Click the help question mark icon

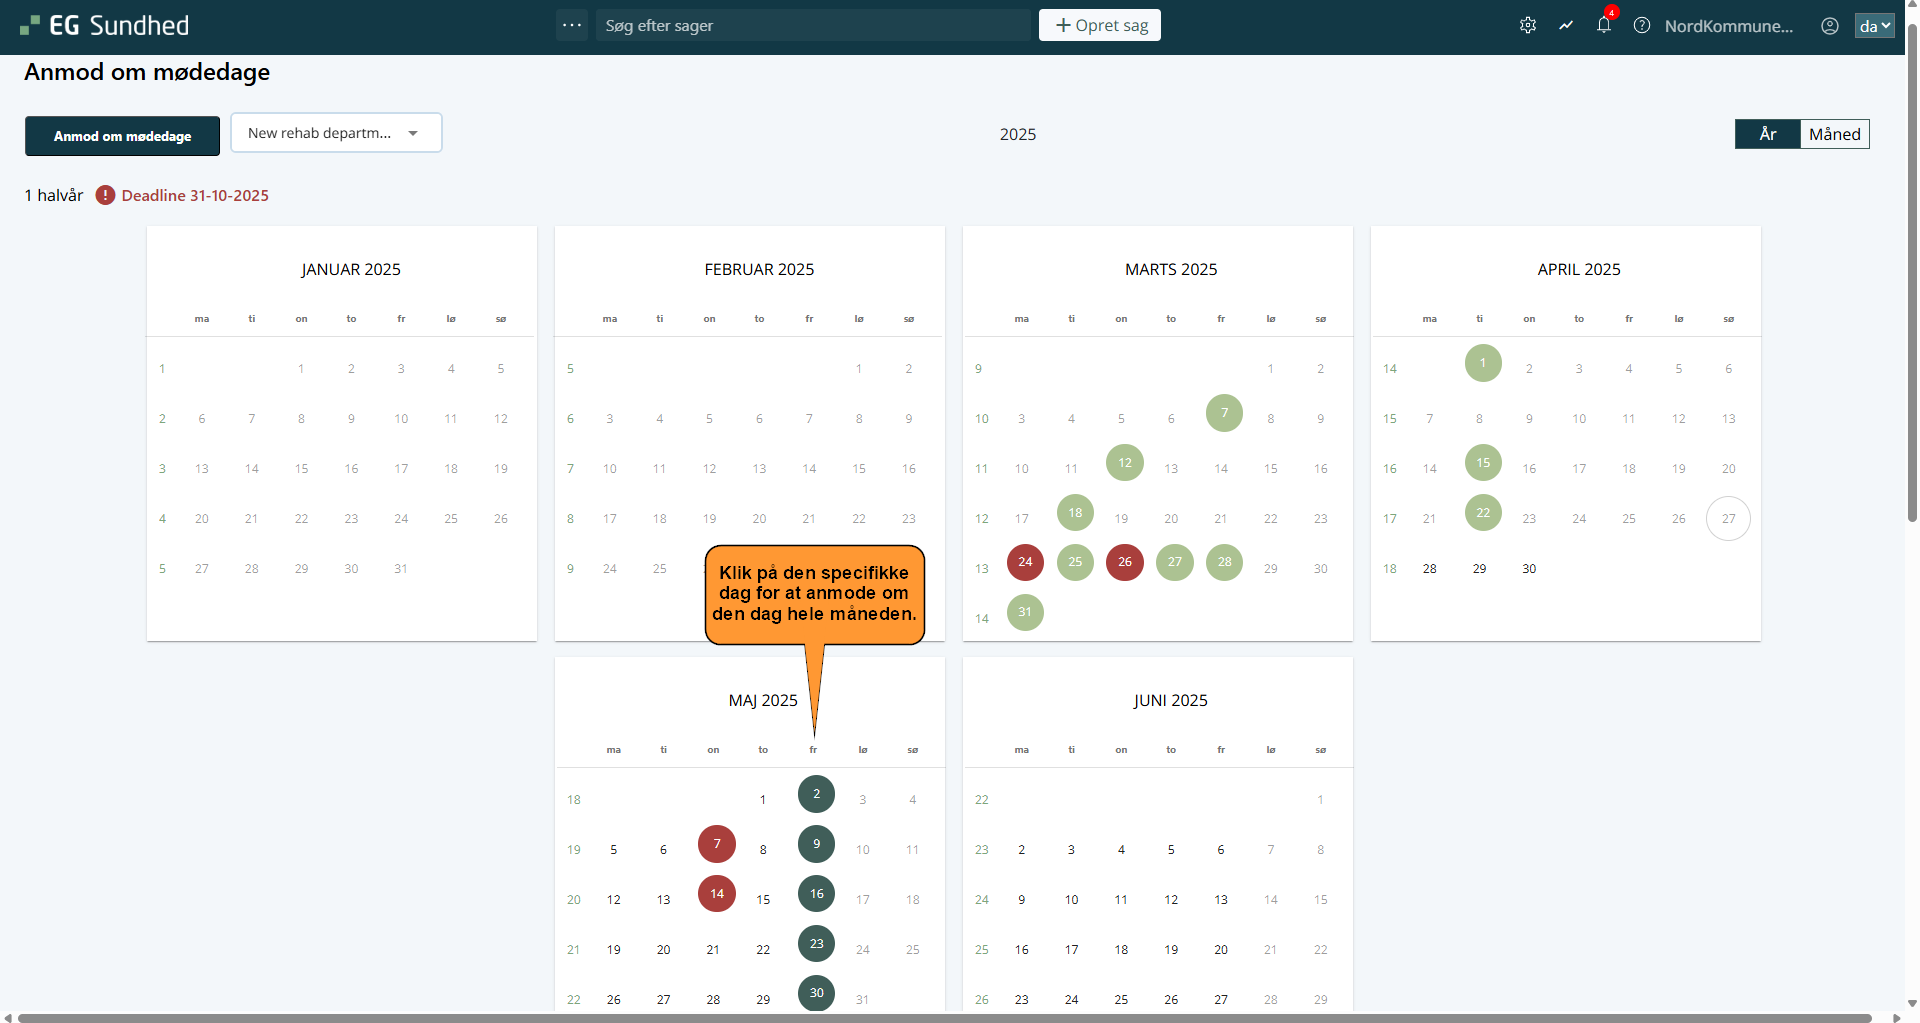click(1642, 26)
